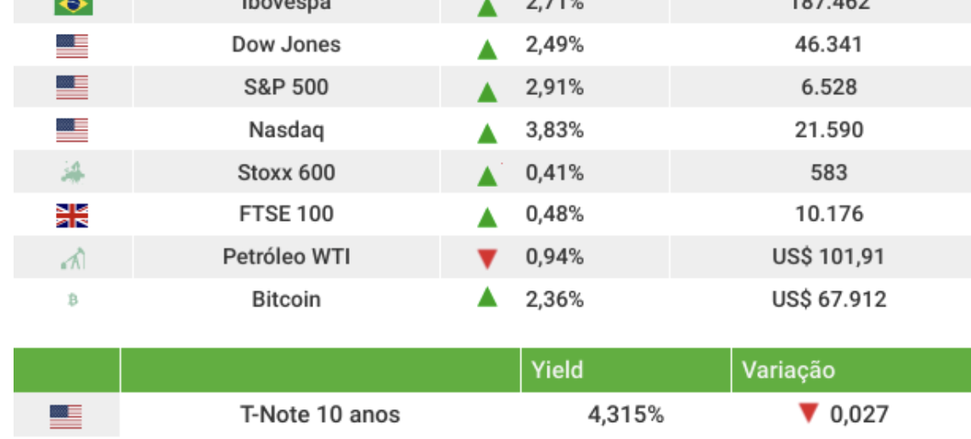
Task: Click the FTSE 100 row label
Action: pyautogui.click(x=286, y=214)
